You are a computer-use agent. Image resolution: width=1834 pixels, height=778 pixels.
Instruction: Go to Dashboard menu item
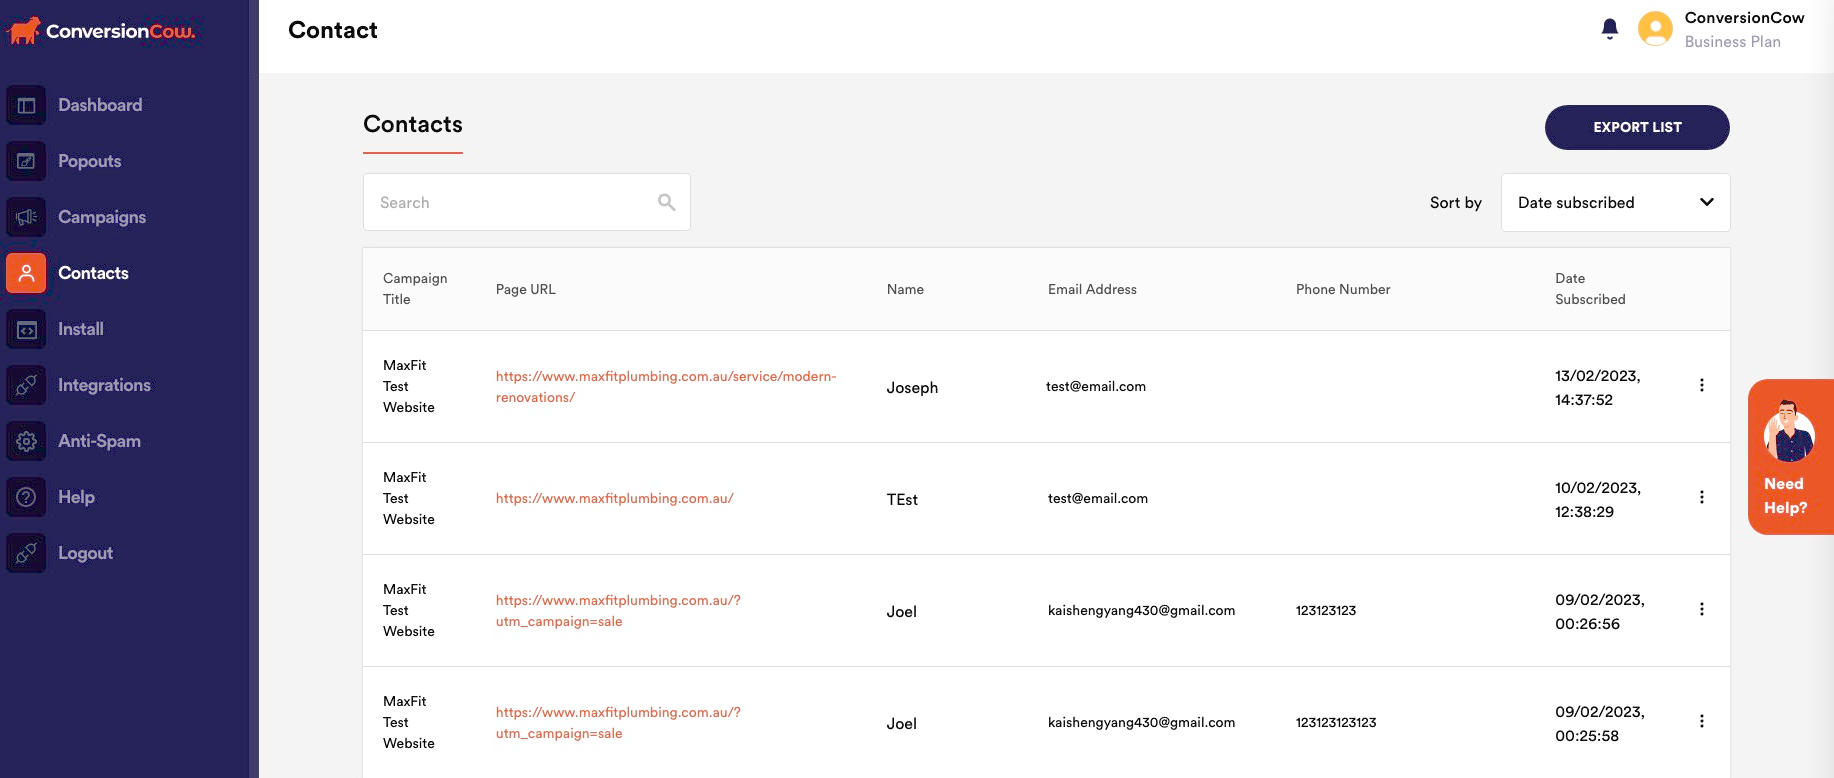coord(100,105)
